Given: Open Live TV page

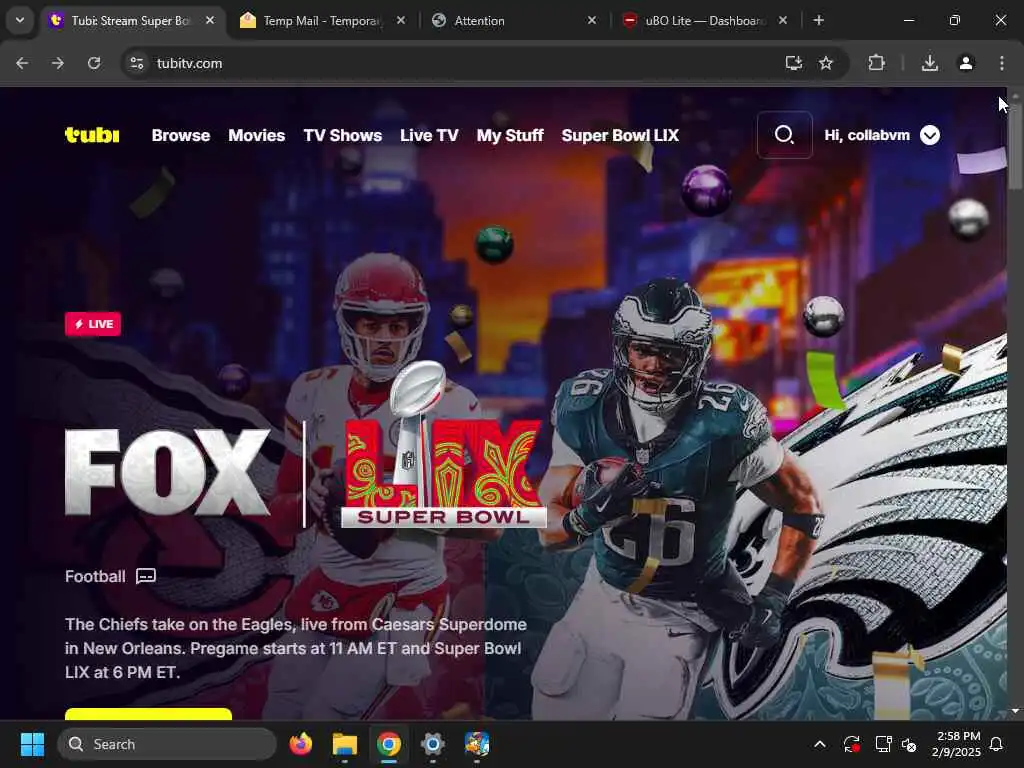Looking at the screenshot, I should click(429, 135).
